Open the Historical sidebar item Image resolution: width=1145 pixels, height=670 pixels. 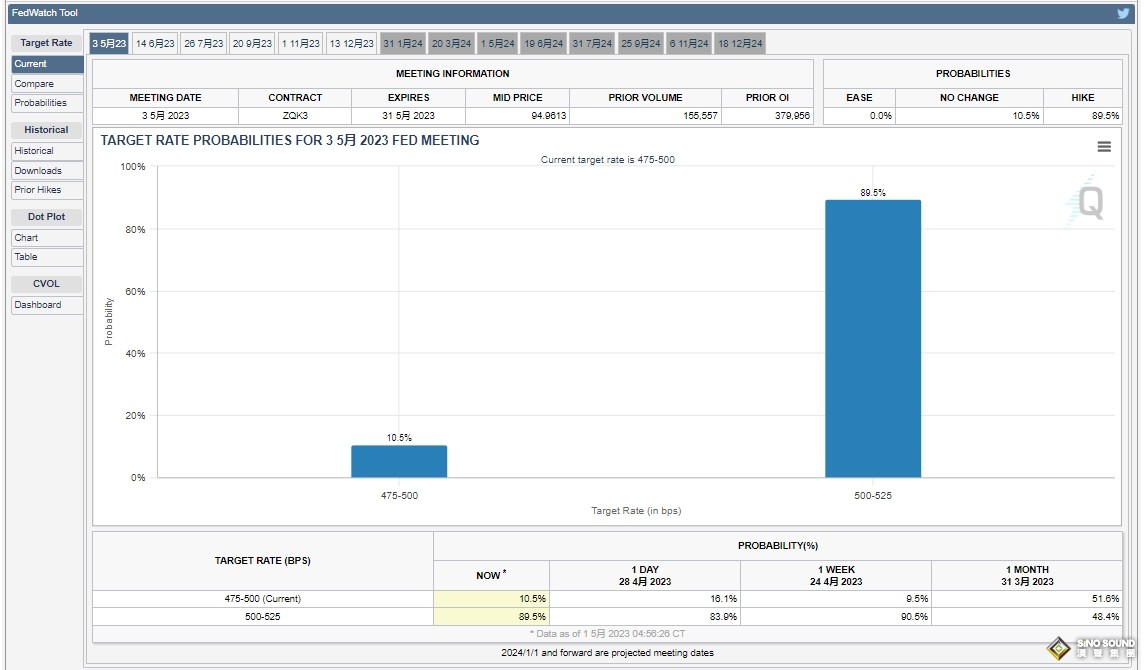(47, 151)
